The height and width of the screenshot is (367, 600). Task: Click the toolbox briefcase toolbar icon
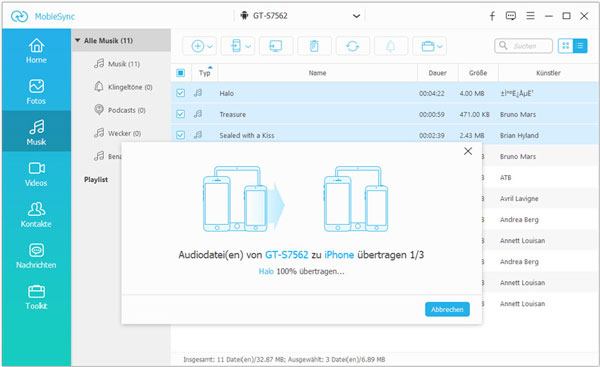(427, 46)
